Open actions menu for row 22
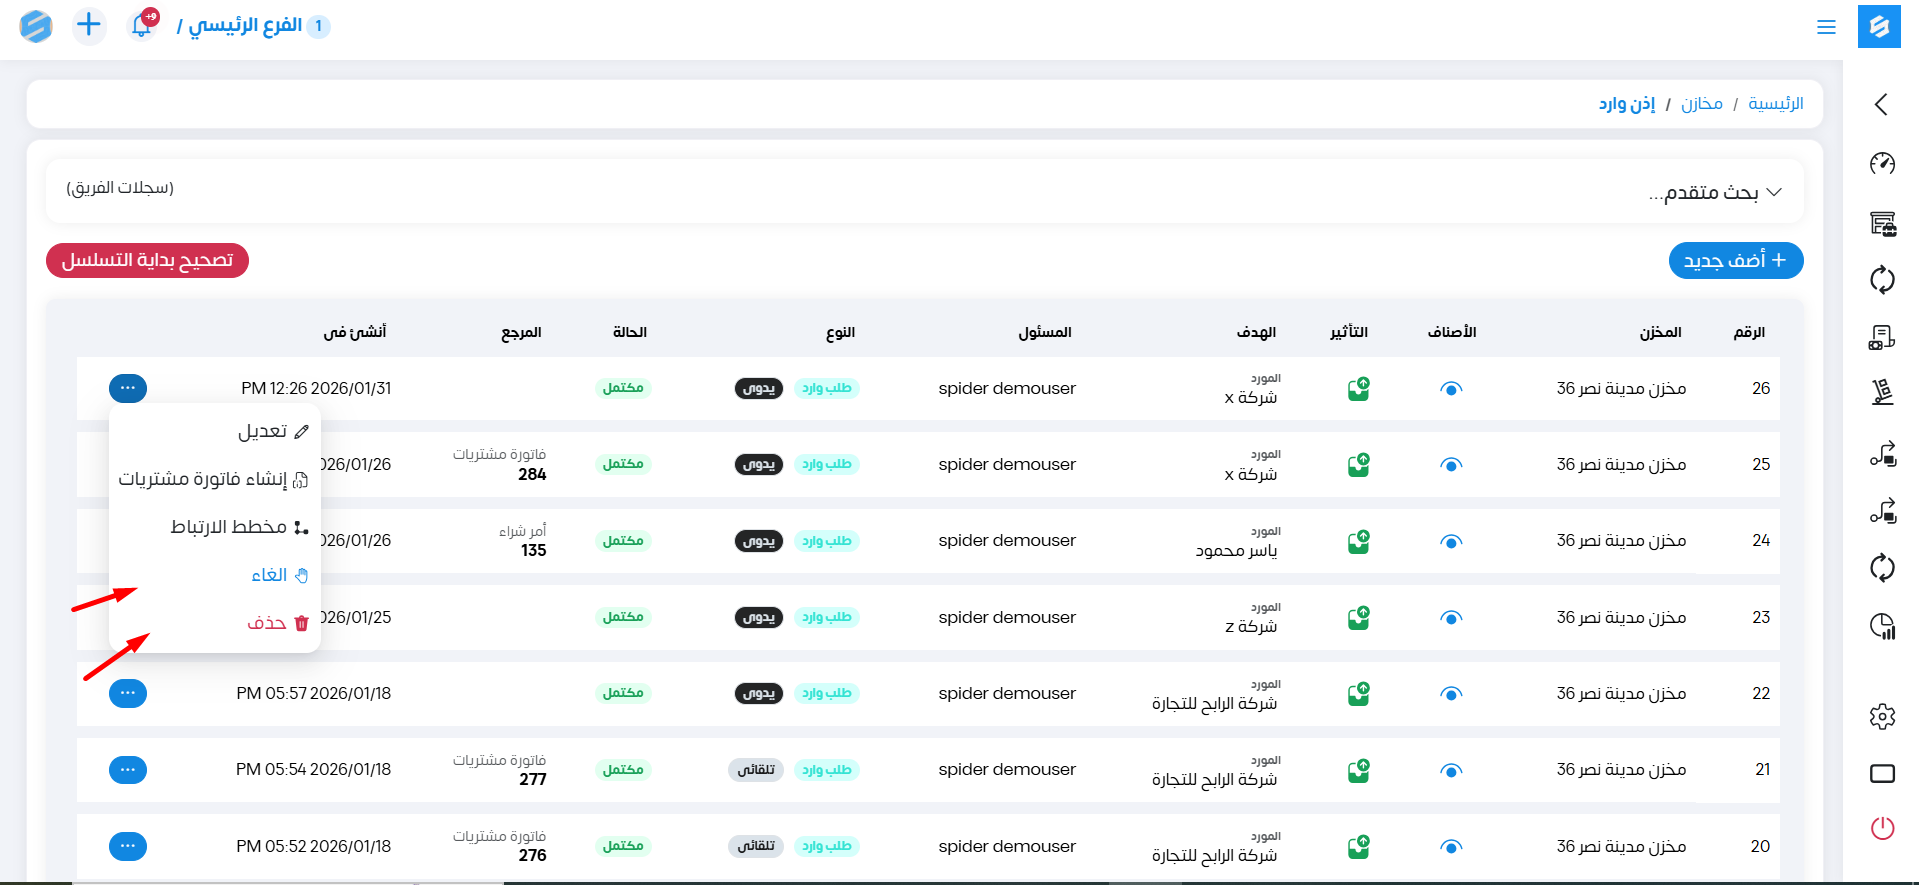 (x=127, y=693)
